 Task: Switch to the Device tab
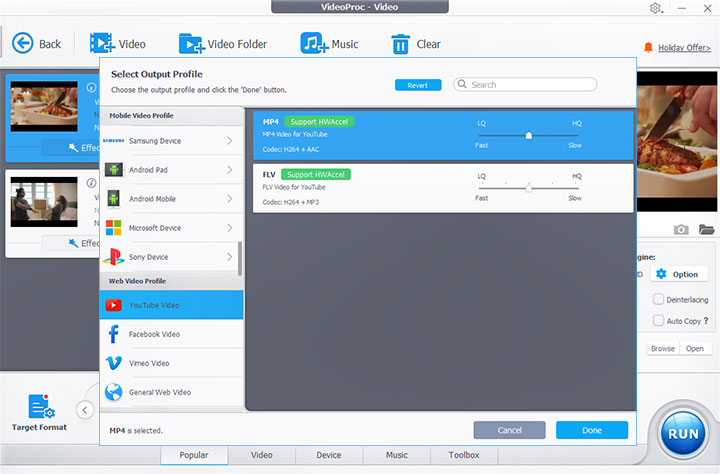(x=329, y=455)
